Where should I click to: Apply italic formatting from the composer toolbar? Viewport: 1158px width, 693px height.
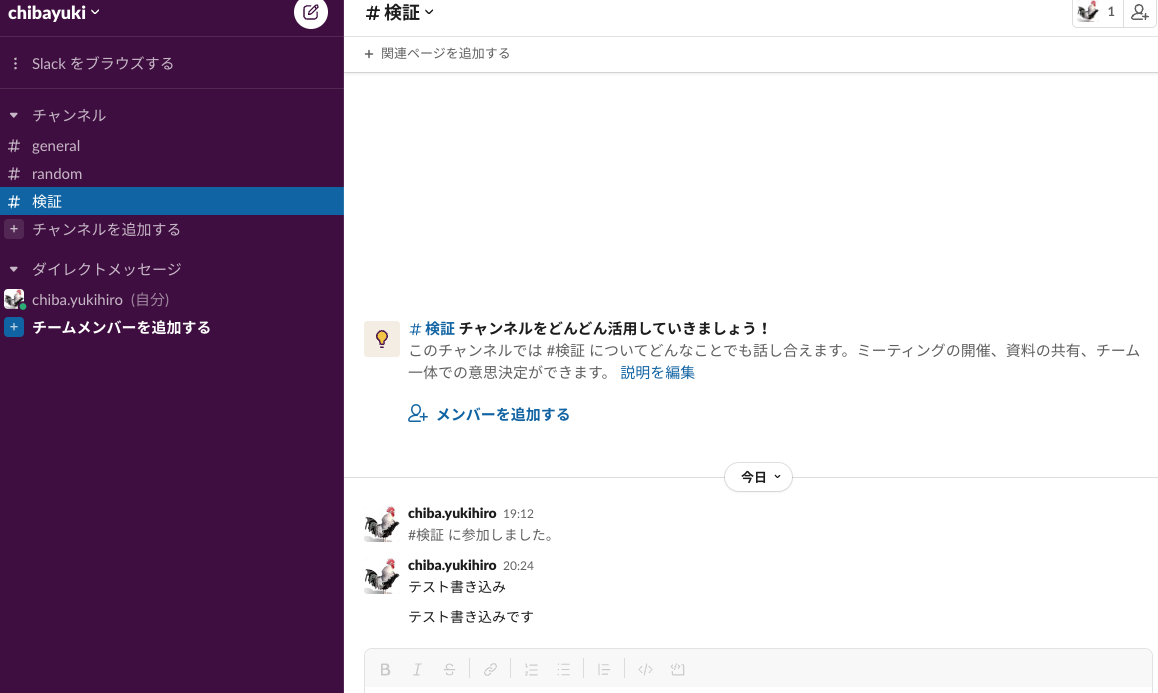(417, 669)
